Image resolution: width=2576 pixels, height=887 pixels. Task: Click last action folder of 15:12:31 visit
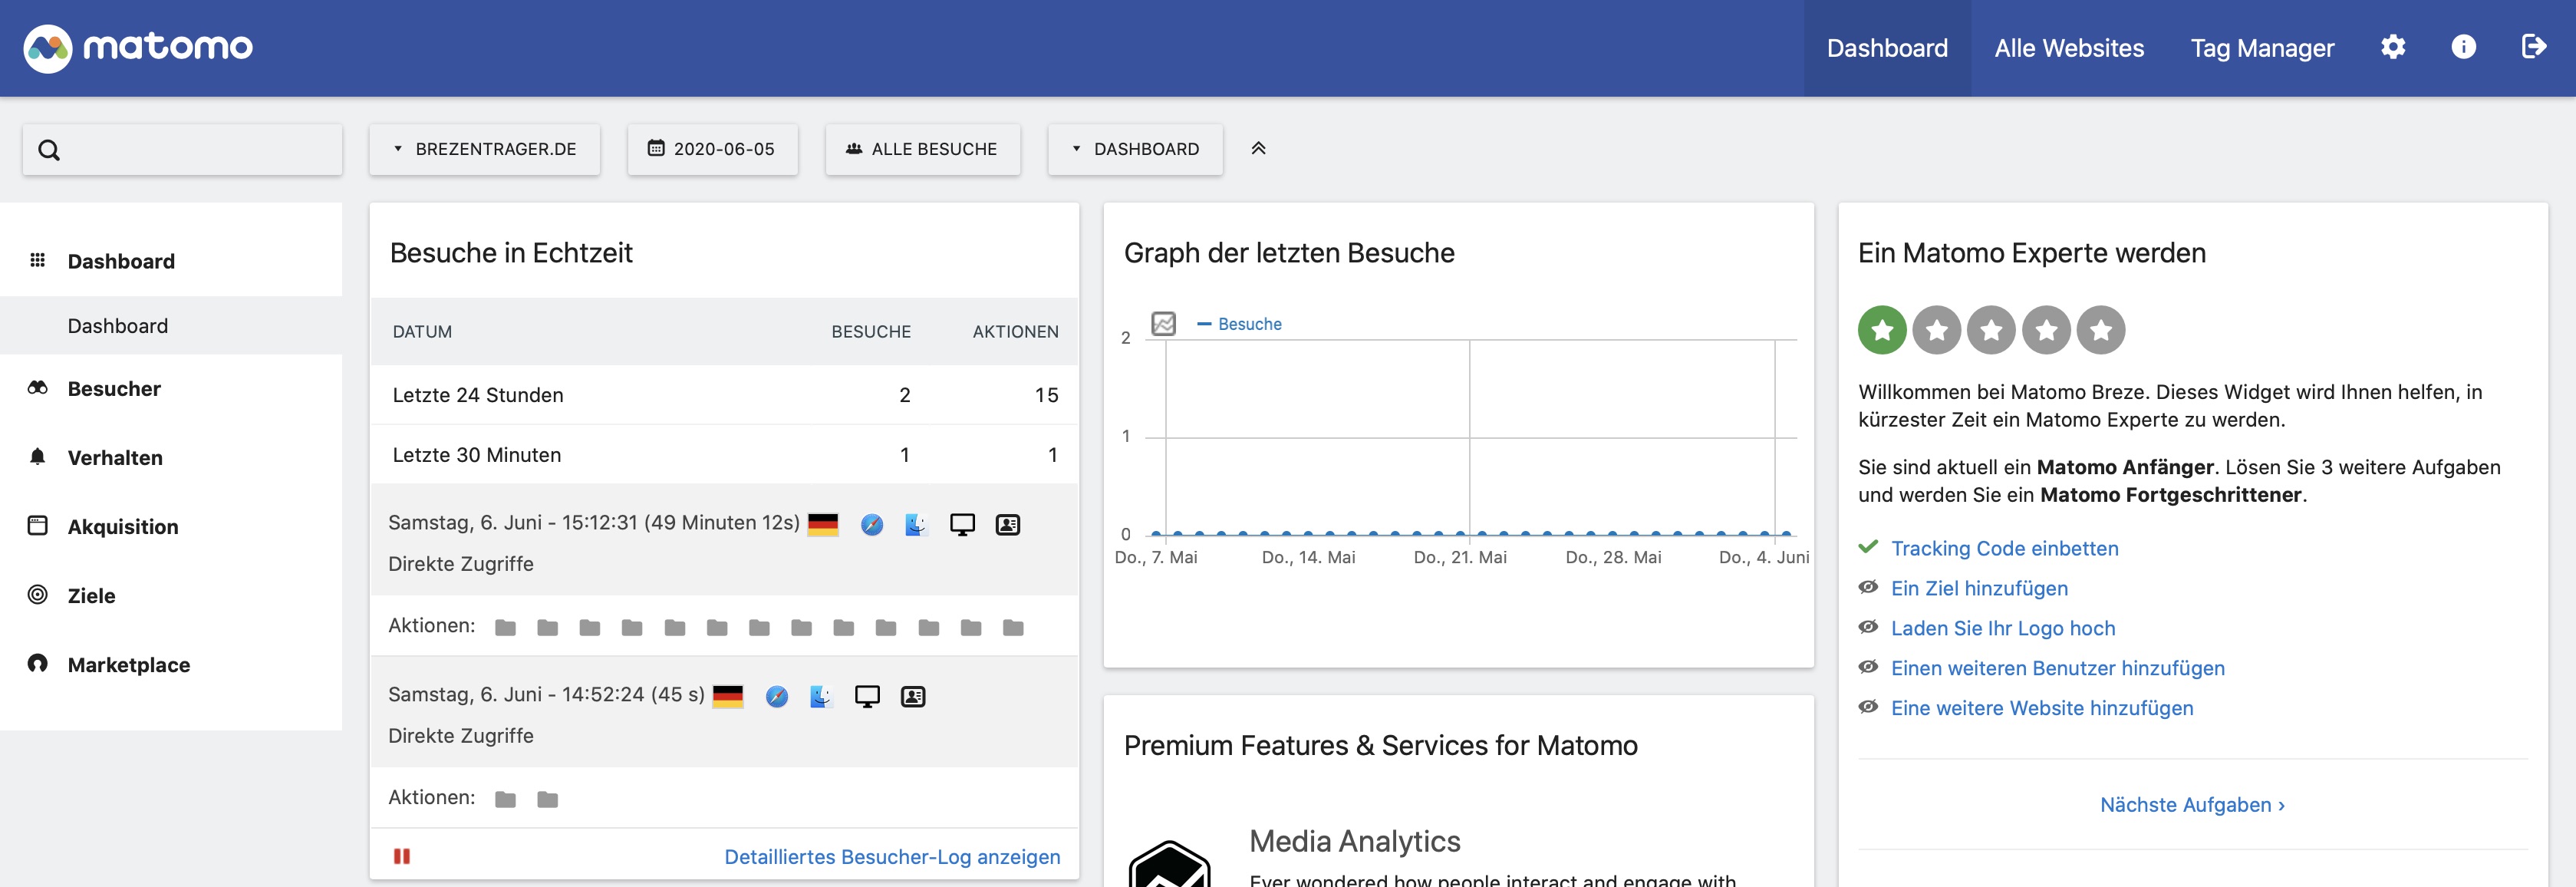coord(1013,628)
